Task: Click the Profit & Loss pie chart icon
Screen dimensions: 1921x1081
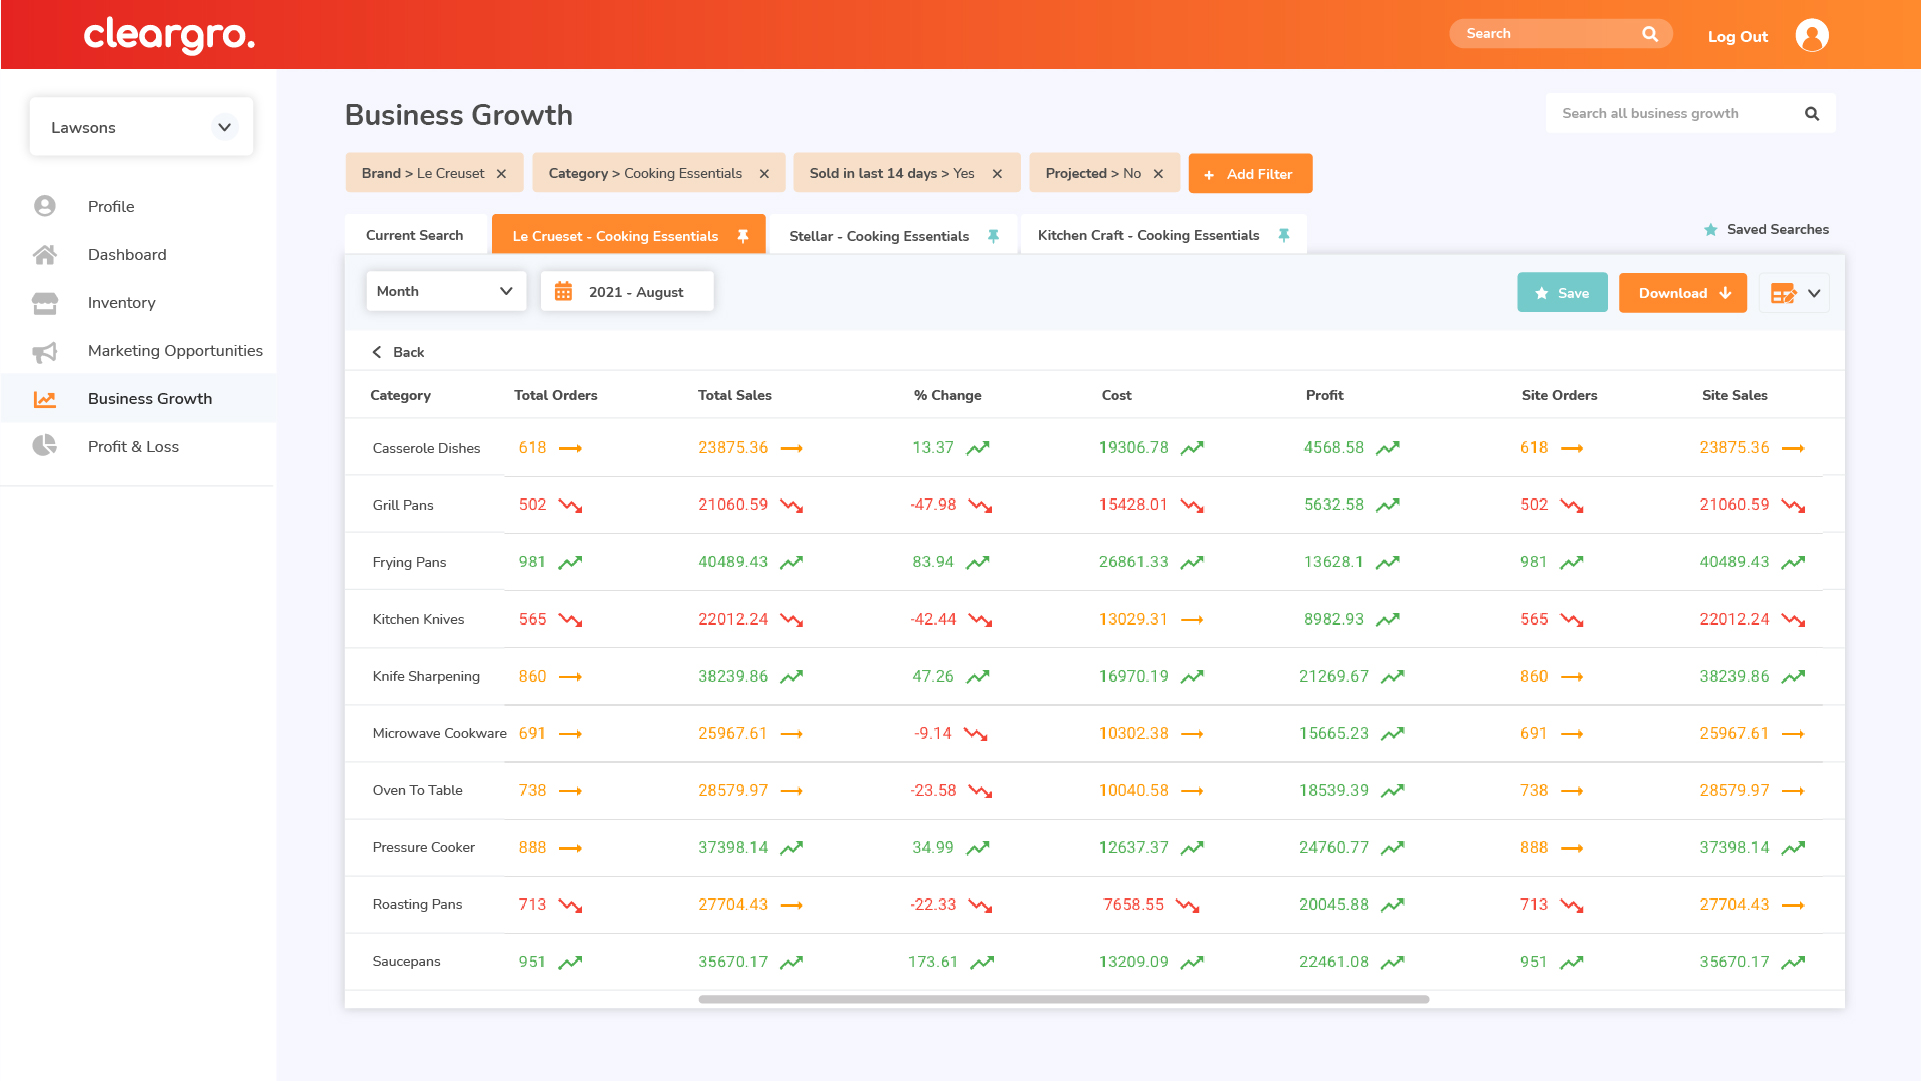Action: (x=45, y=446)
